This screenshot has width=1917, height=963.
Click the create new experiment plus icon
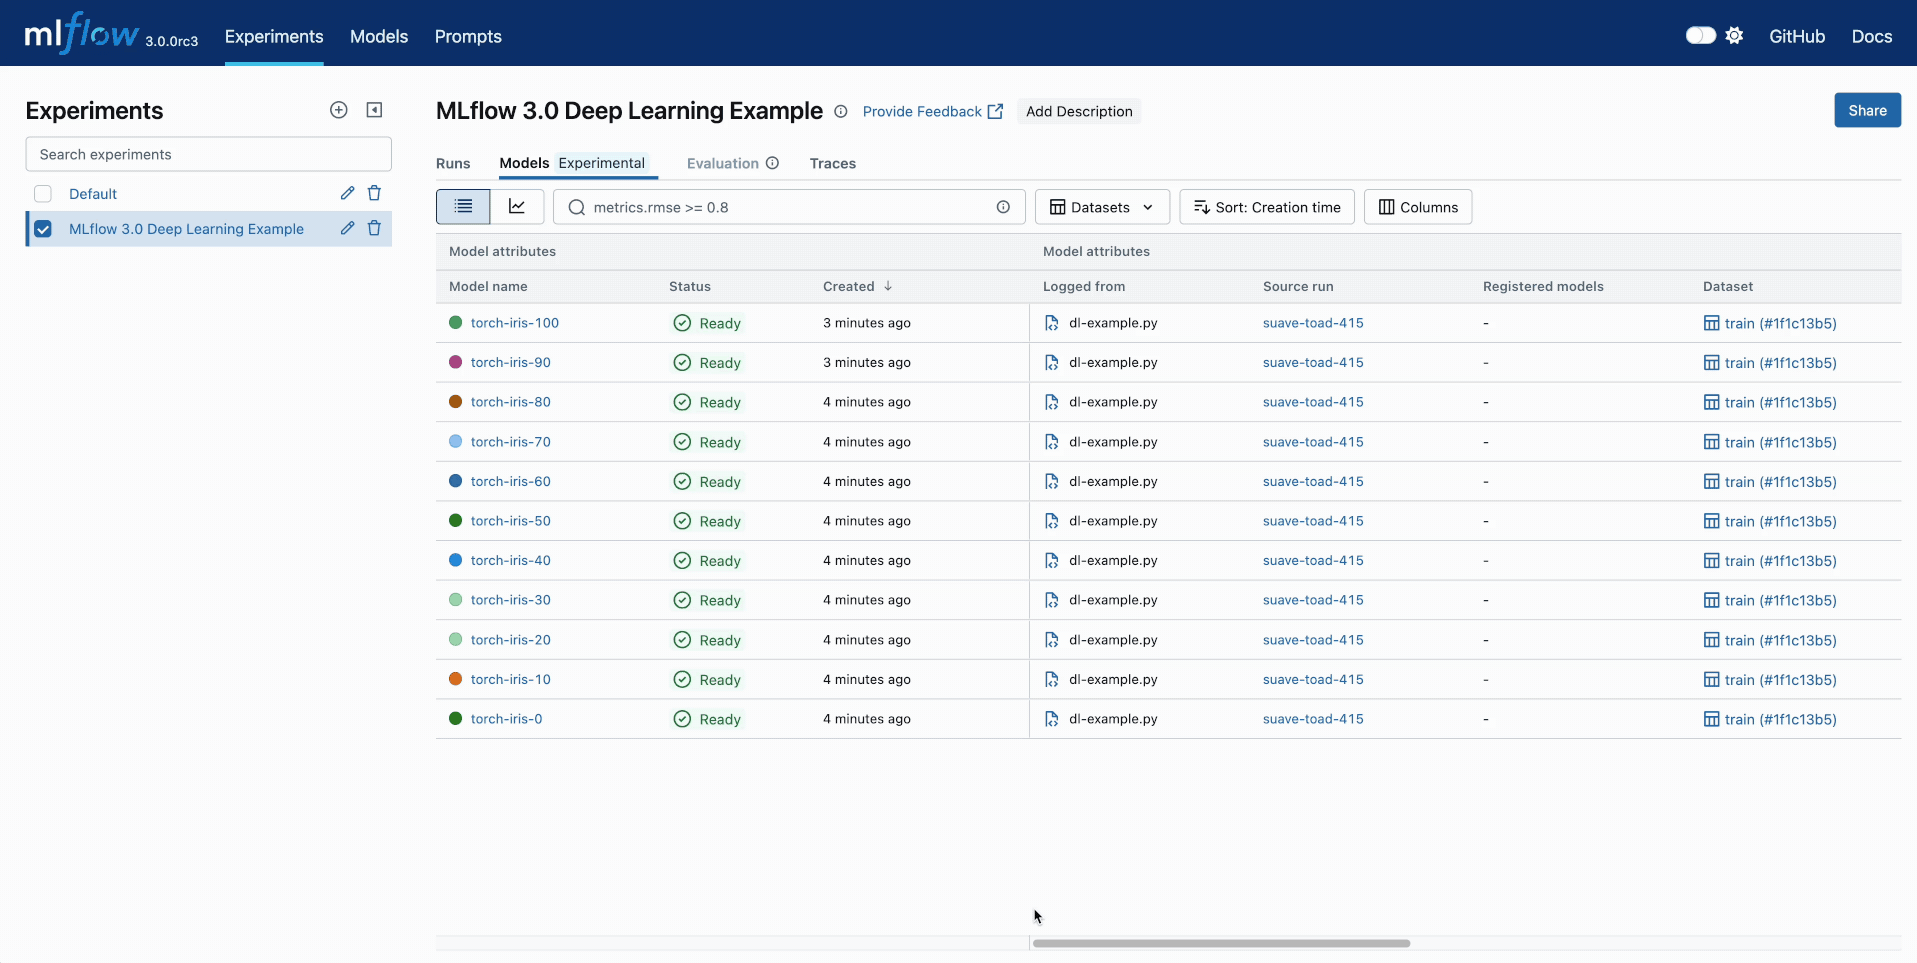(339, 110)
